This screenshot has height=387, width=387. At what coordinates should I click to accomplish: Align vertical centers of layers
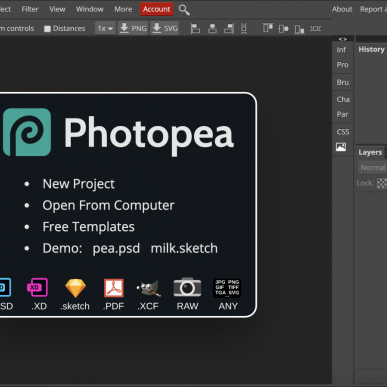pyautogui.click(x=283, y=29)
